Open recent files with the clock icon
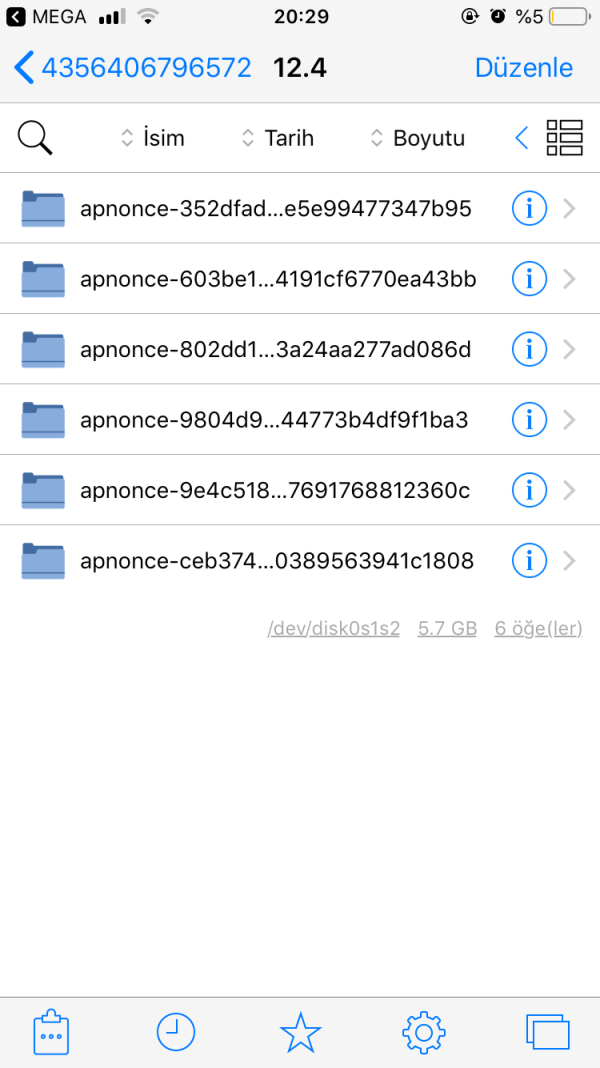The height and width of the screenshot is (1068, 600). tap(175, 1032)
